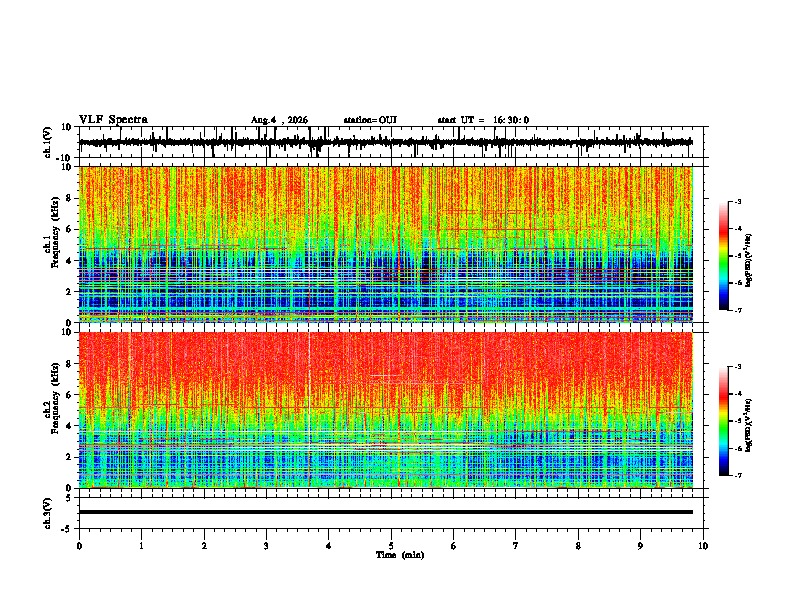The image size is (792, 612).
Task: Click the log(PSD) label beside ch.2 colorbar
Action: [x=749, y=426]
